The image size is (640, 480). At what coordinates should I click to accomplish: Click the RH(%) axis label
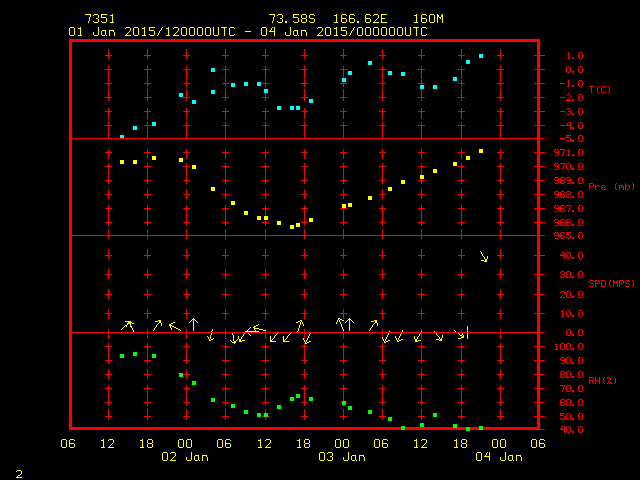(x=602, y=380)
